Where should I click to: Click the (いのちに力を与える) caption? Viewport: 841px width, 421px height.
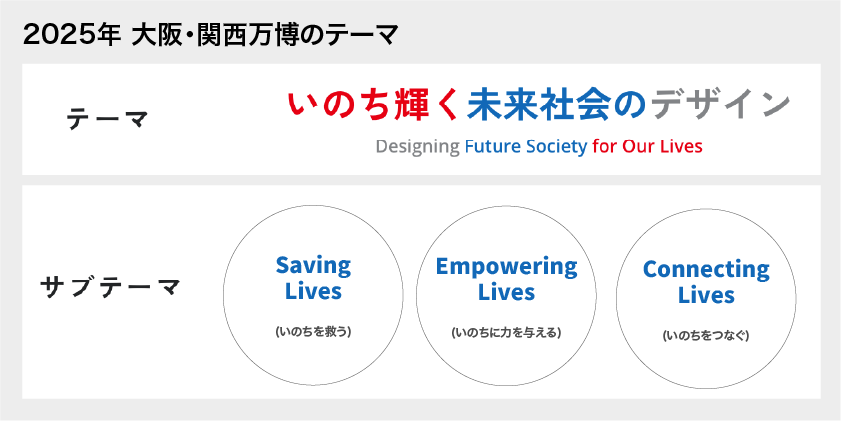506,332
